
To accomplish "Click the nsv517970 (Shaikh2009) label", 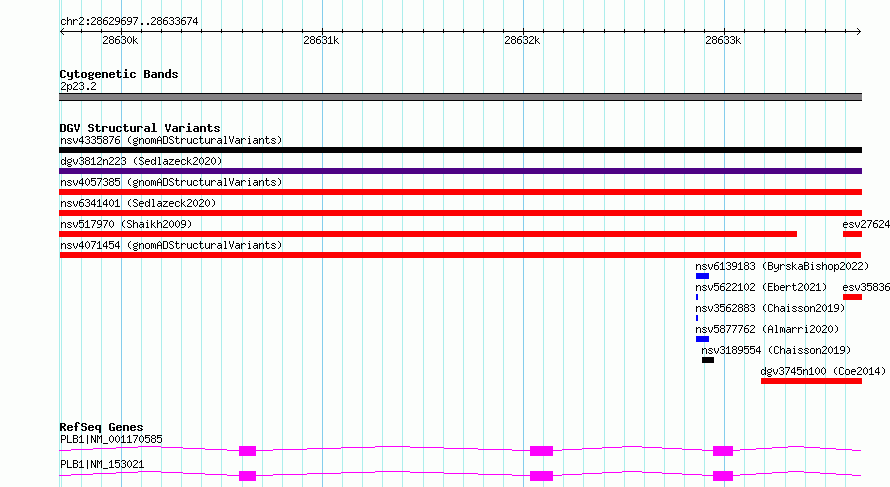I will 126,224.
